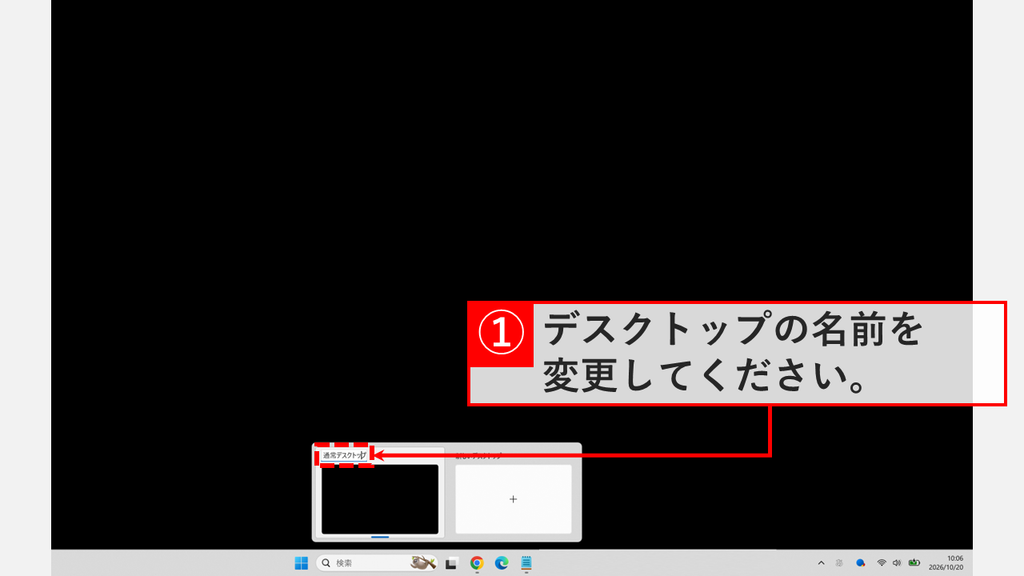The image size is (1024, 576).
Task: Click the taskbar search box labeled 検索
Action: click(377, 563)
